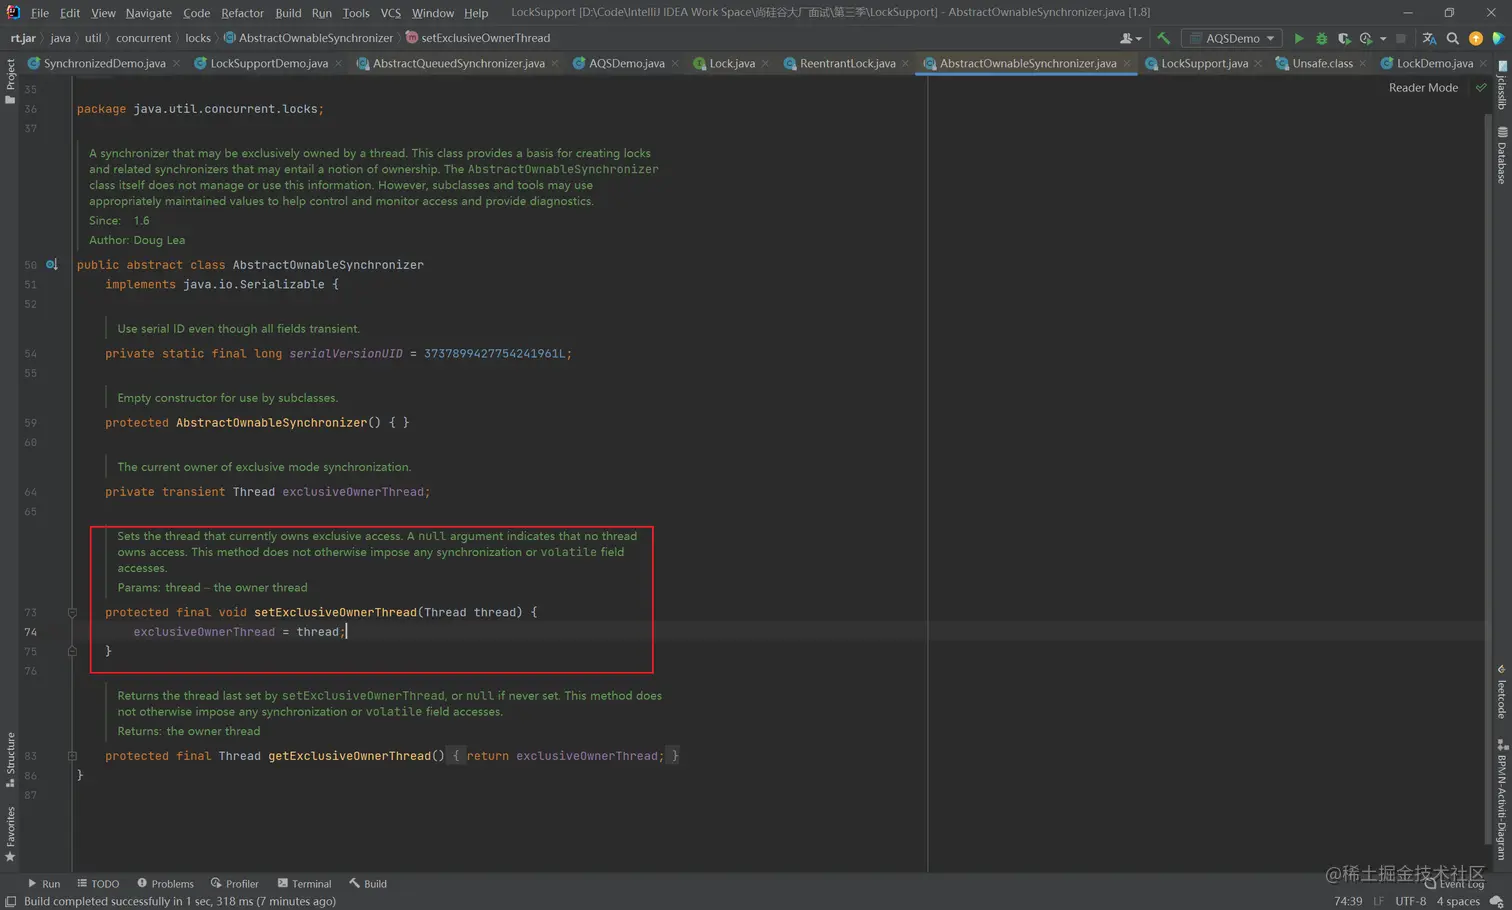Build the project with the hammer icon
1512x910 pixels.
[1163, 38]
